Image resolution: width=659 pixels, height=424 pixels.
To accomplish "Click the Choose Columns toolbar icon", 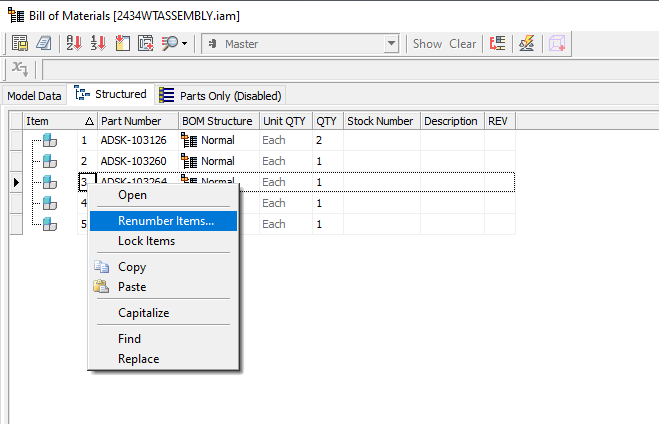I will pos(122,43).
